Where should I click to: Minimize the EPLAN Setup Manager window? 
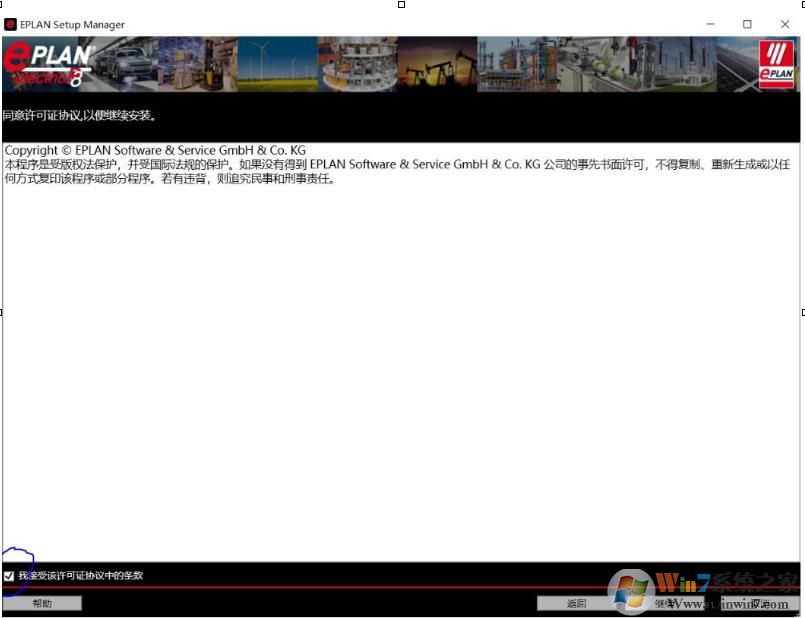711,24
